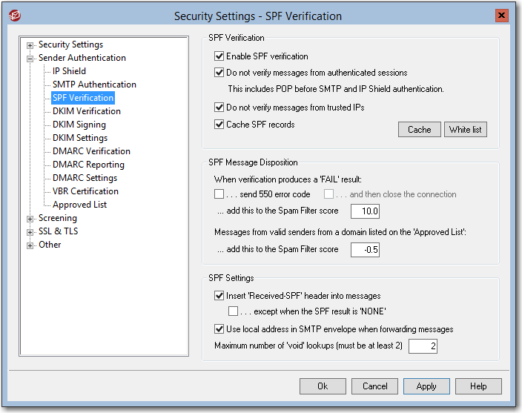Open the Approved List page
Viewport: 522px width, 413px height.
point(79,204)
